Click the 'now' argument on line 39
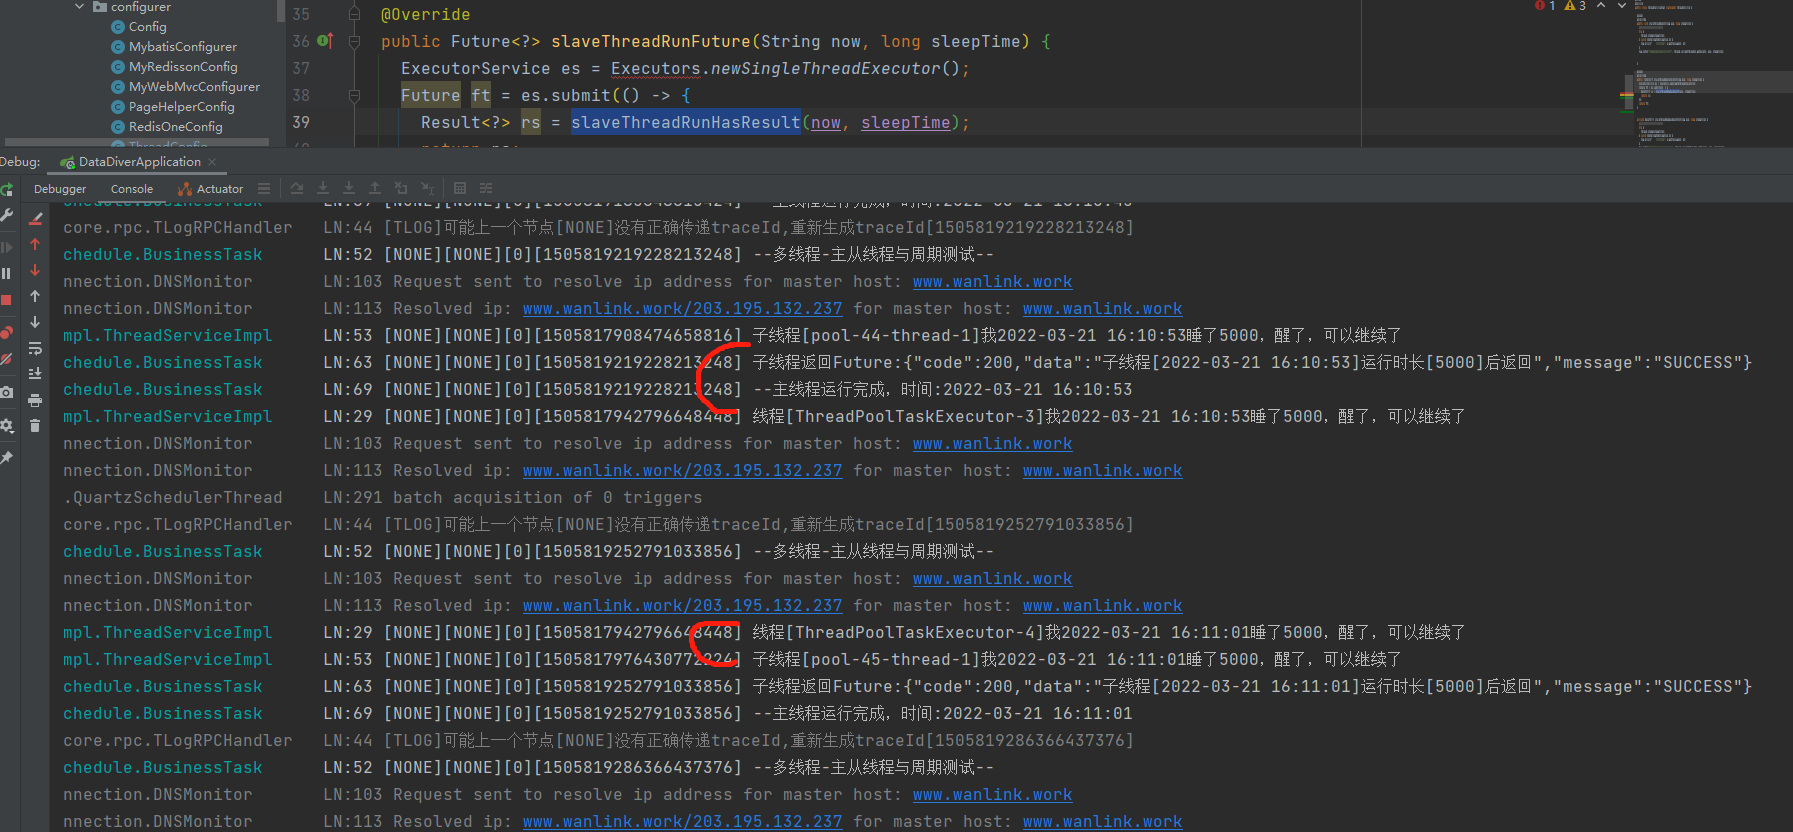The width and height of the screenshot is (1793, 832). click(x=826, y=122)
